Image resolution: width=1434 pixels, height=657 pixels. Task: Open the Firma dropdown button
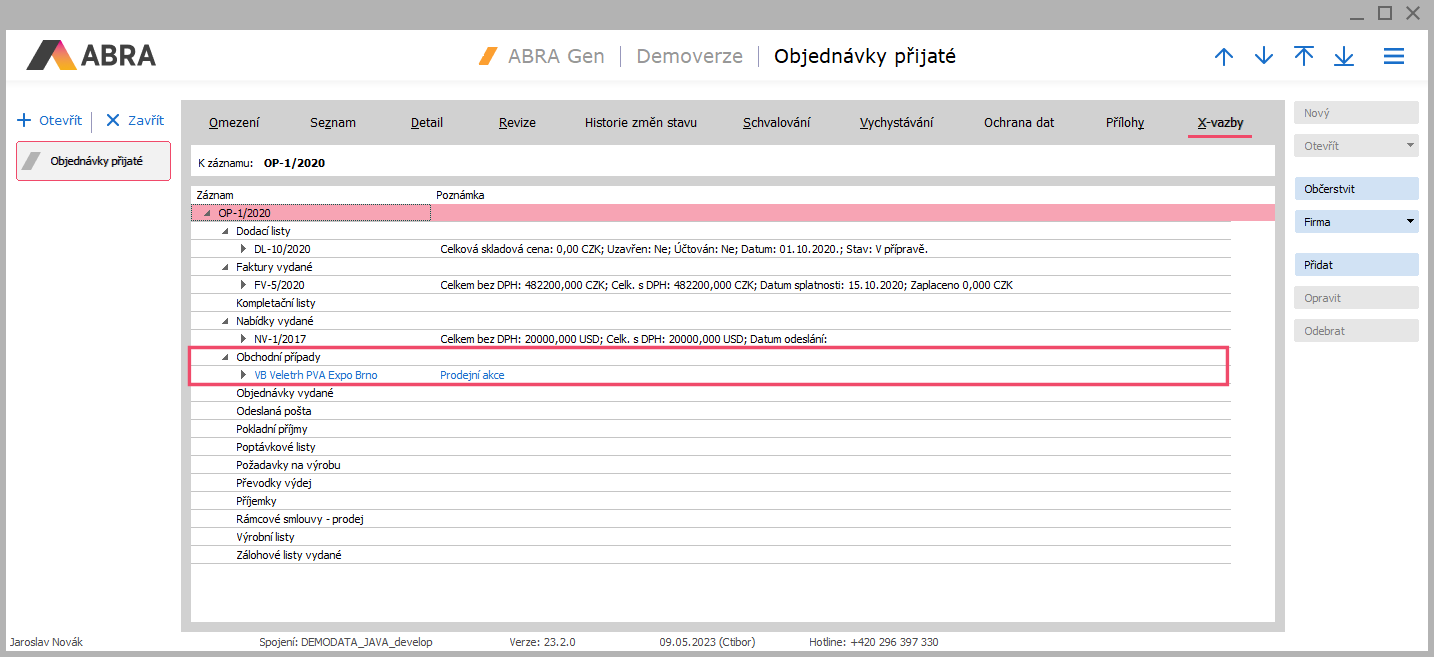pos(1356,222)
